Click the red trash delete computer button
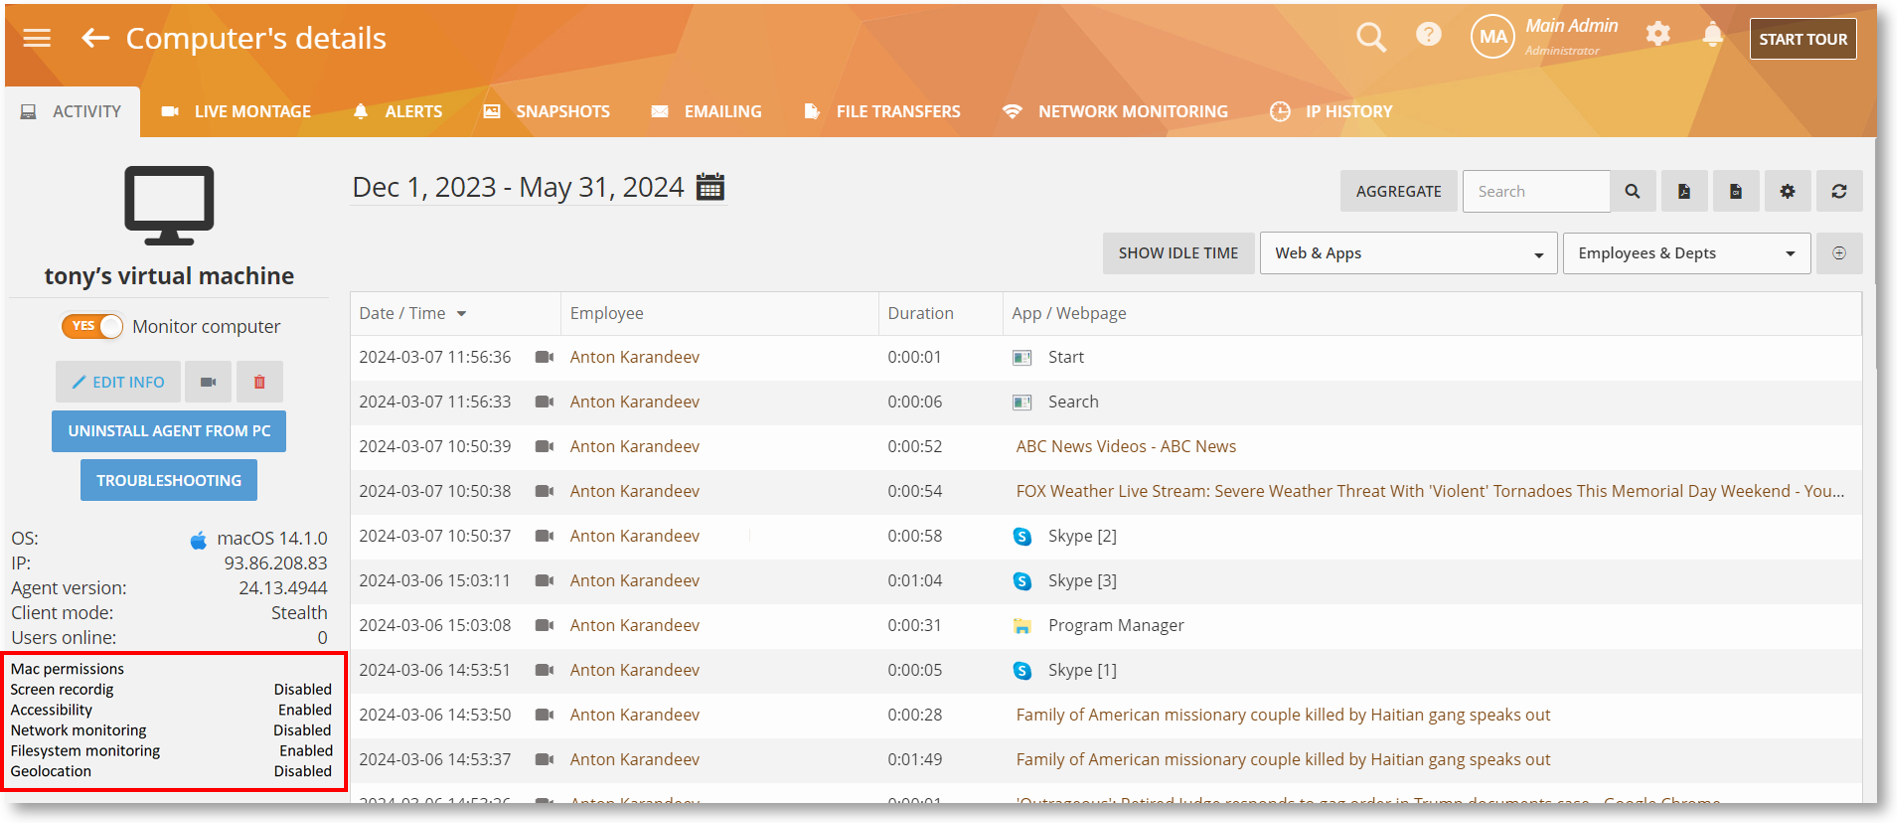 click(x=259, y=382)
